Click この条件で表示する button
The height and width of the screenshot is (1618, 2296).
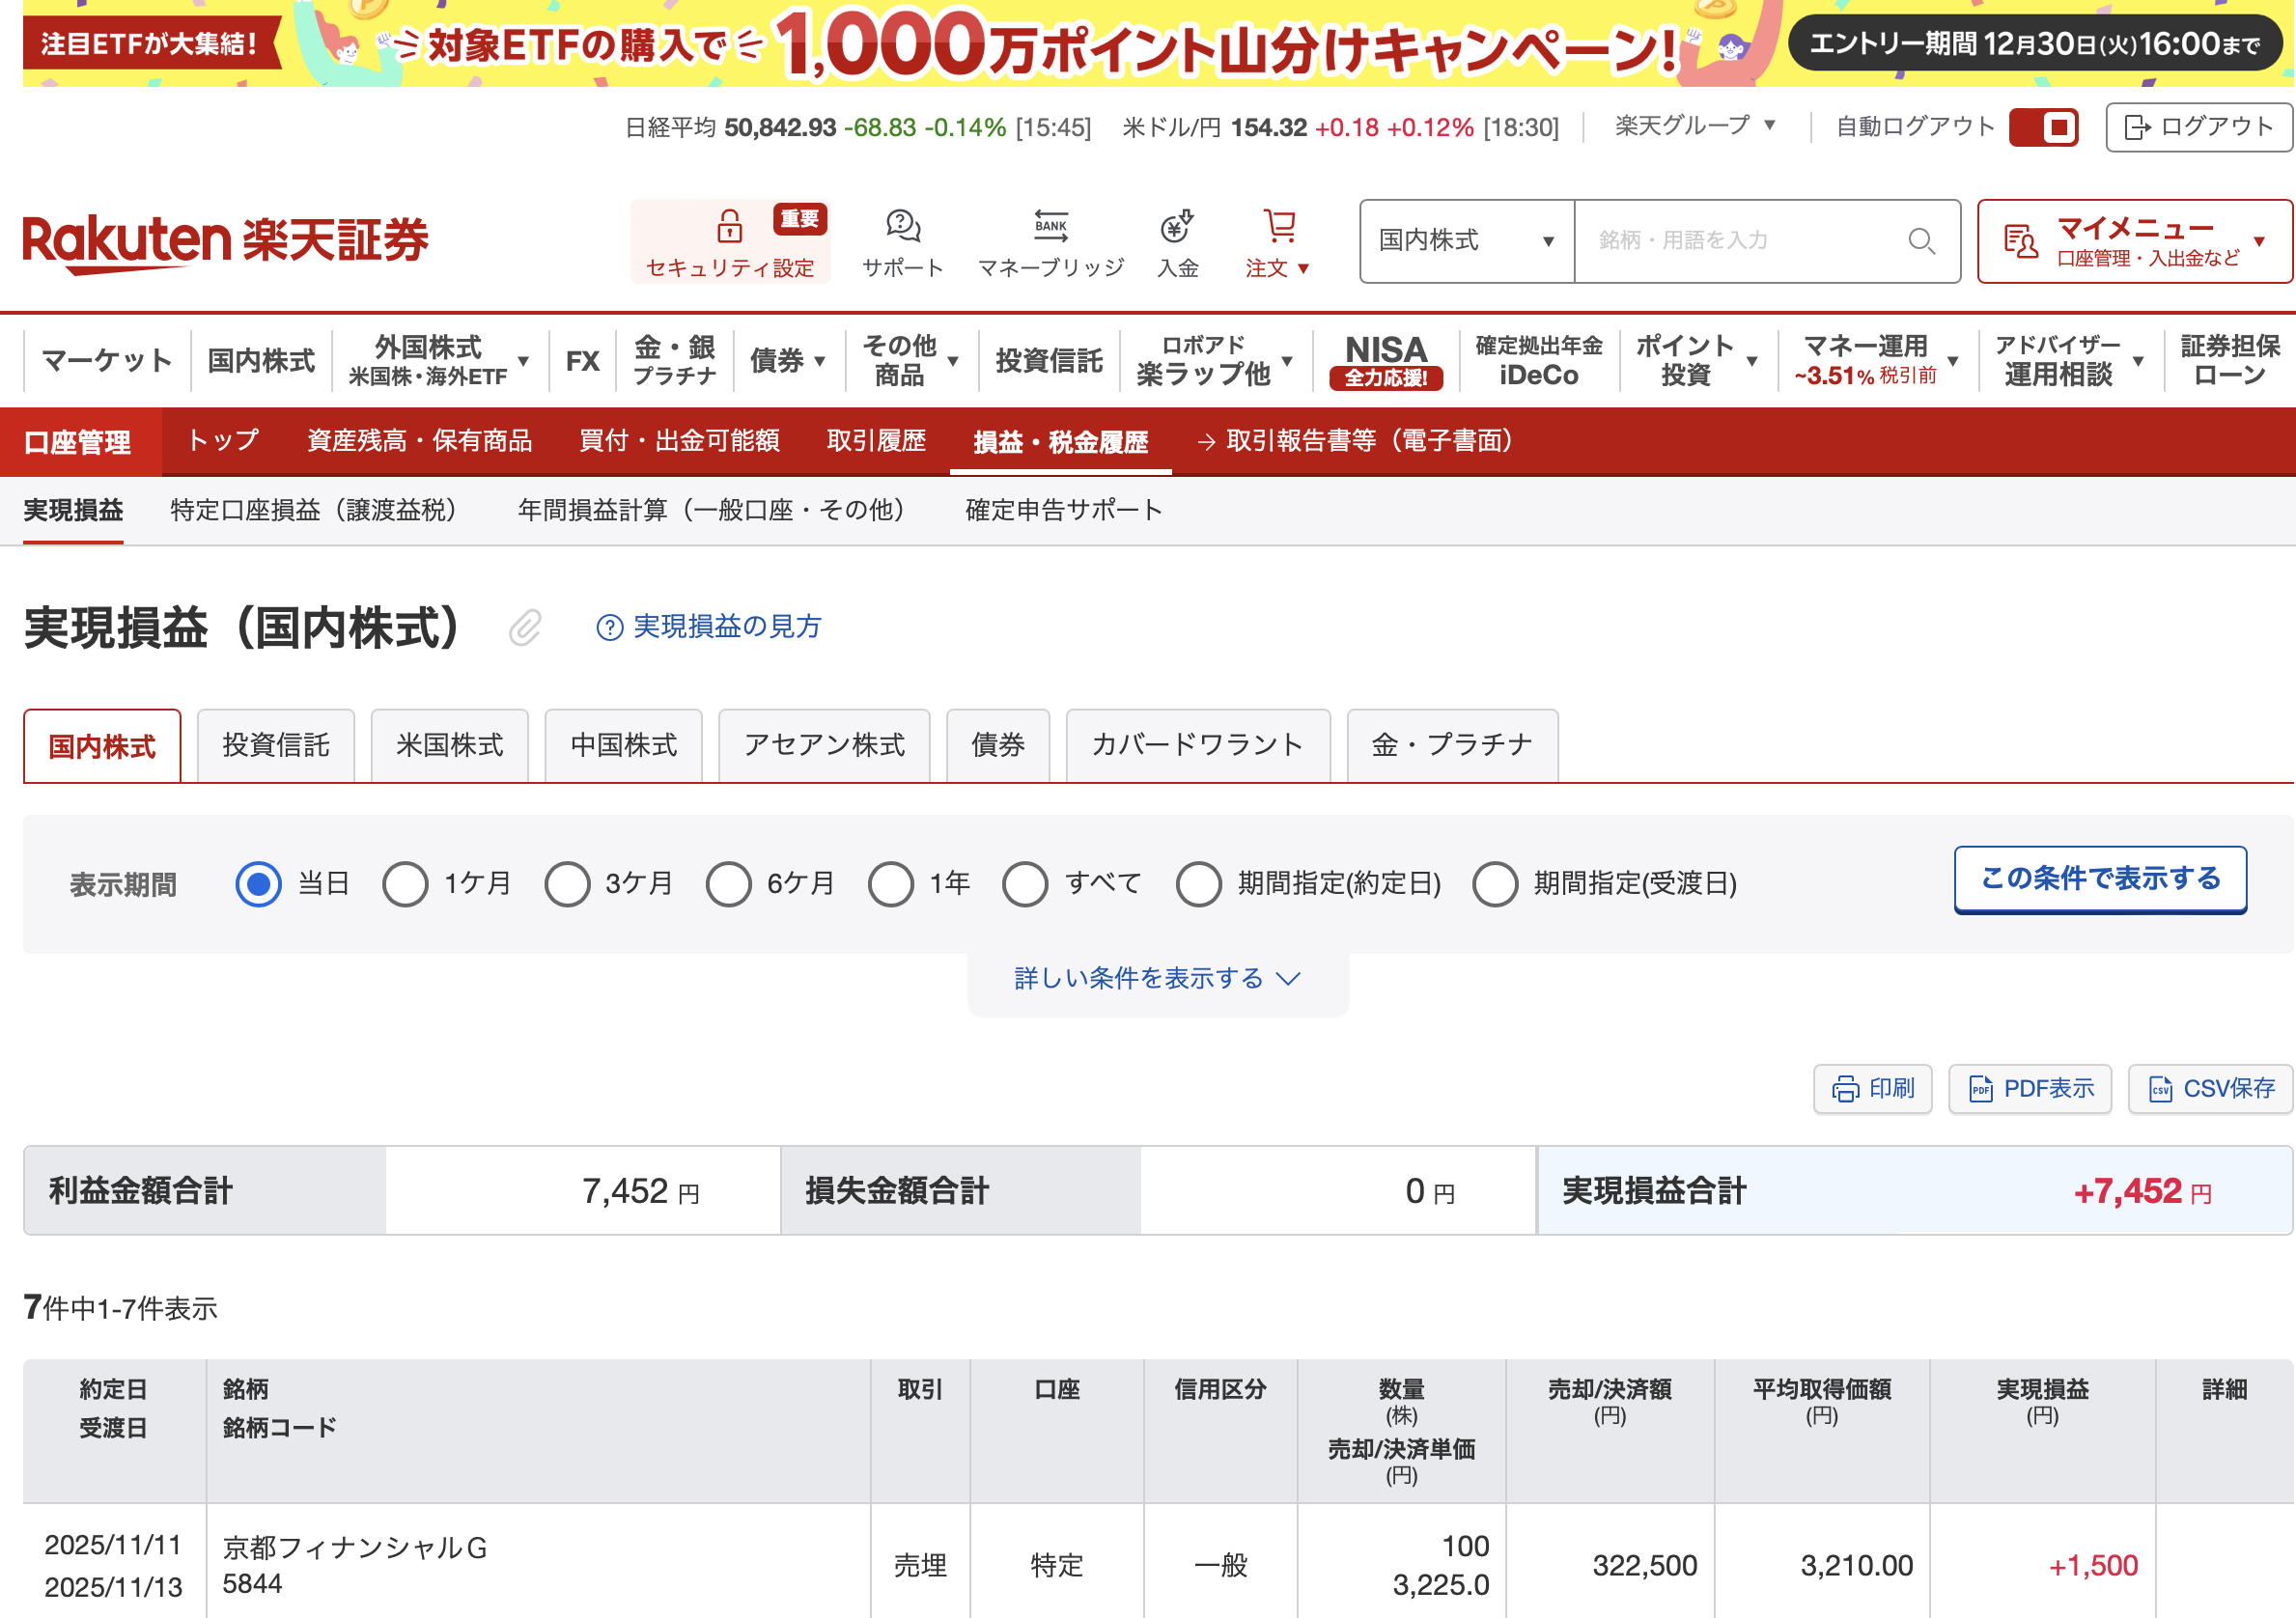tap(2100, 879)
